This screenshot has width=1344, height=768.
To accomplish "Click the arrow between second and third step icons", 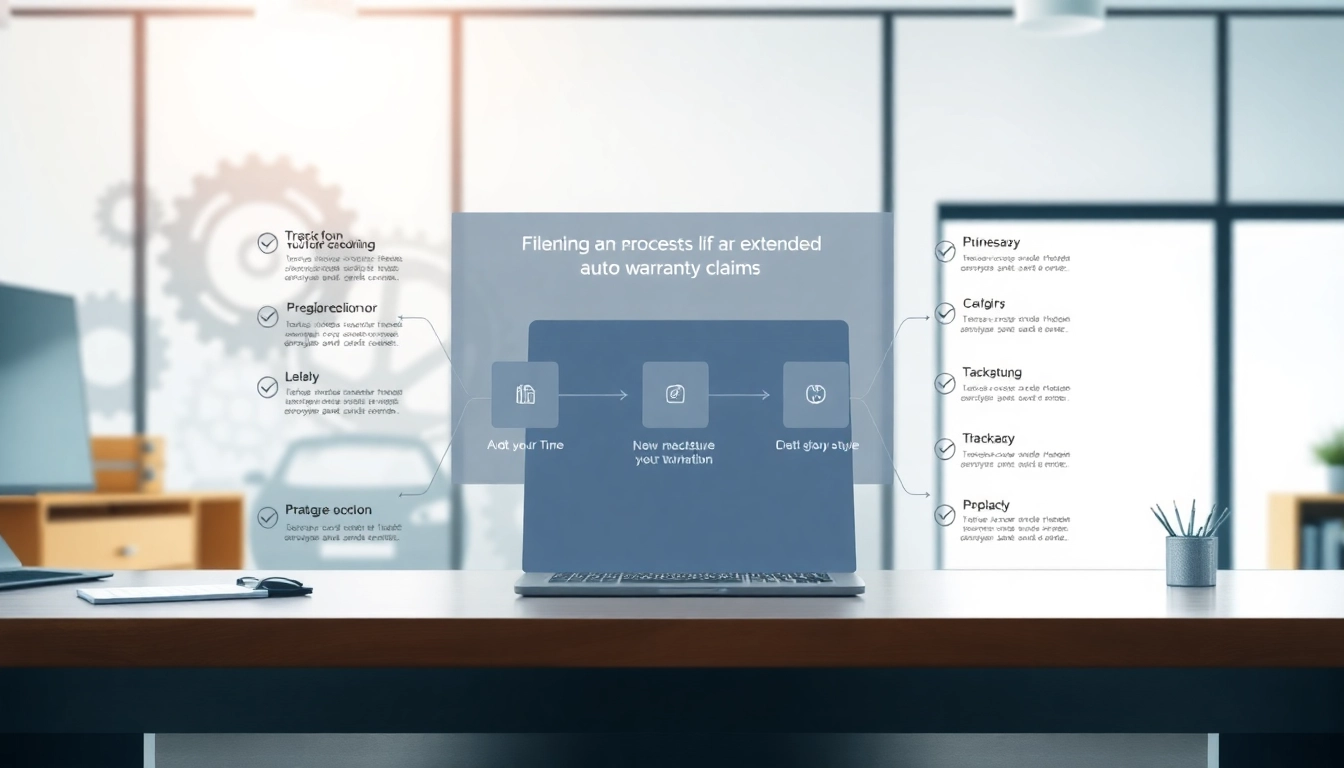I will click(739, 395).
